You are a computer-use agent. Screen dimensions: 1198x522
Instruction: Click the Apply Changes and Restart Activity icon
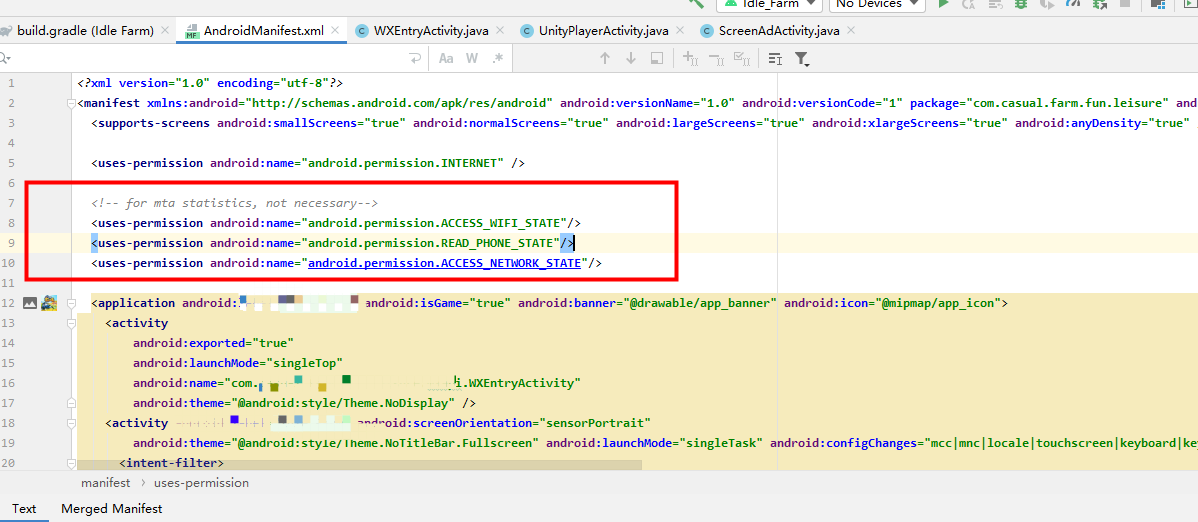pyautogui.click(x=970, y=4)
